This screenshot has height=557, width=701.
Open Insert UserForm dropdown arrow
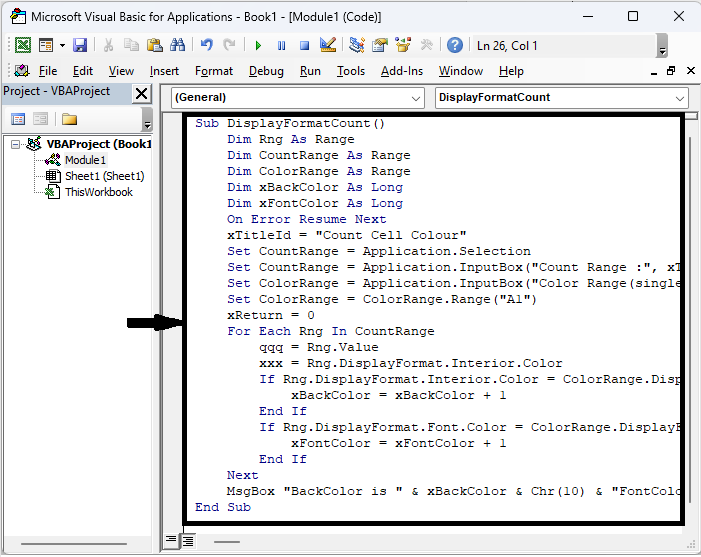62,46
